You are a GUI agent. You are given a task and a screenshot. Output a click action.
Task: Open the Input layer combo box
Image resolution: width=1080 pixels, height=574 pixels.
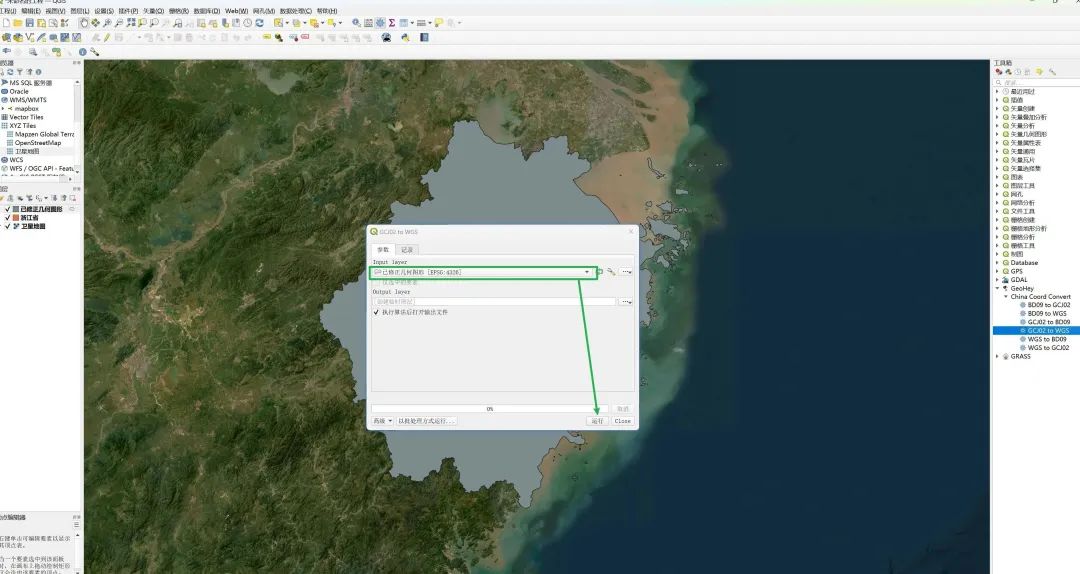pyautogui.click(x=484, y=272)
